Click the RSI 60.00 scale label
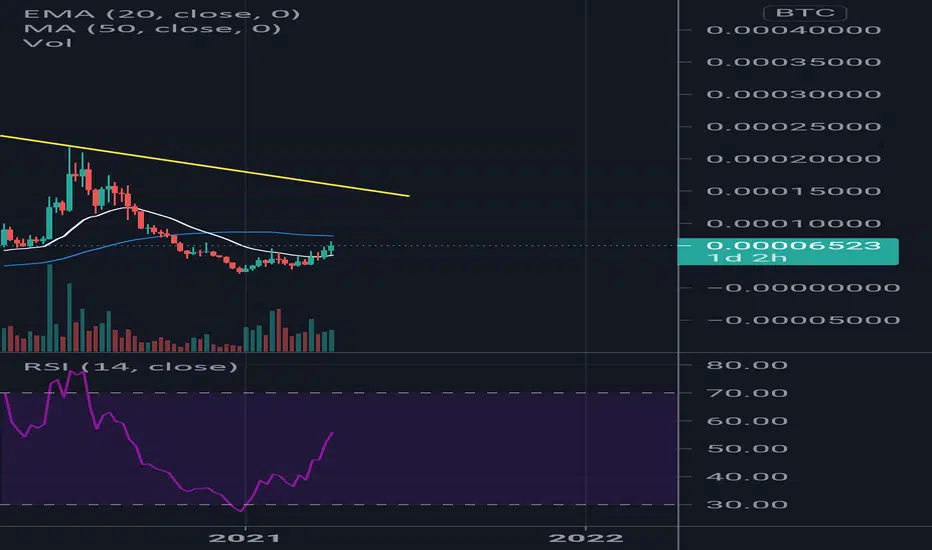Viewport: 932px width, 550px height. 747,421
